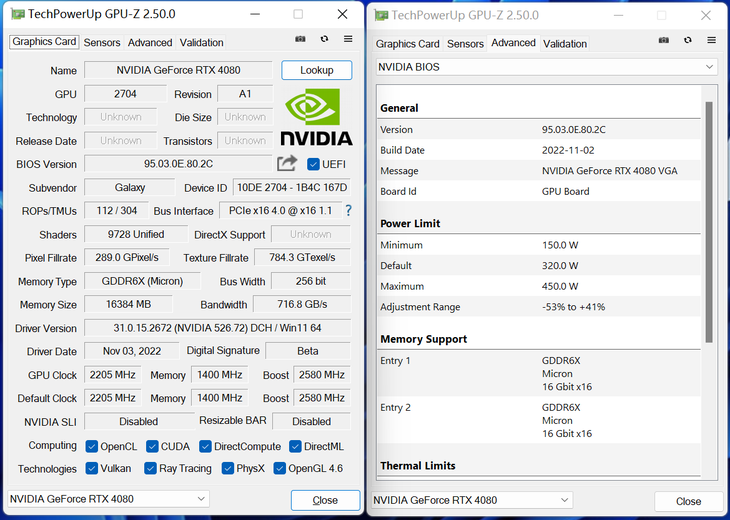
Task: Click the Bandwidth field 716.8 GB/s
Action: coord(302,304)
